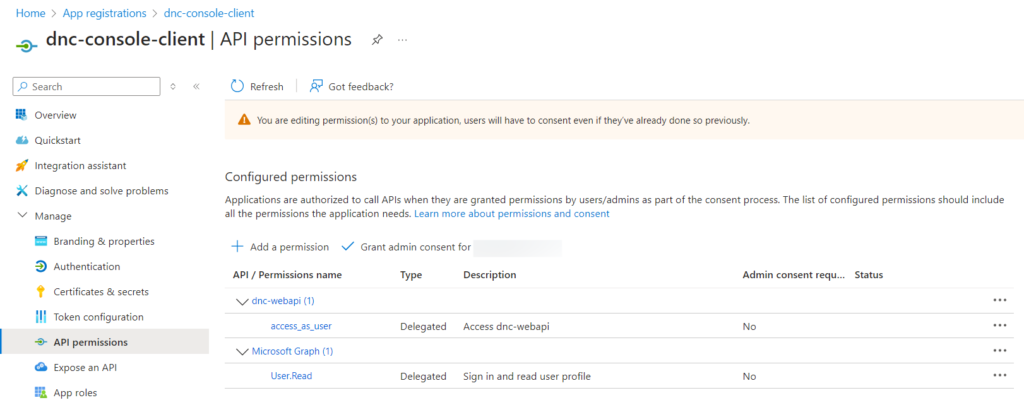
Task: Click the Overview sidebar icon
Action: (22, 115)
